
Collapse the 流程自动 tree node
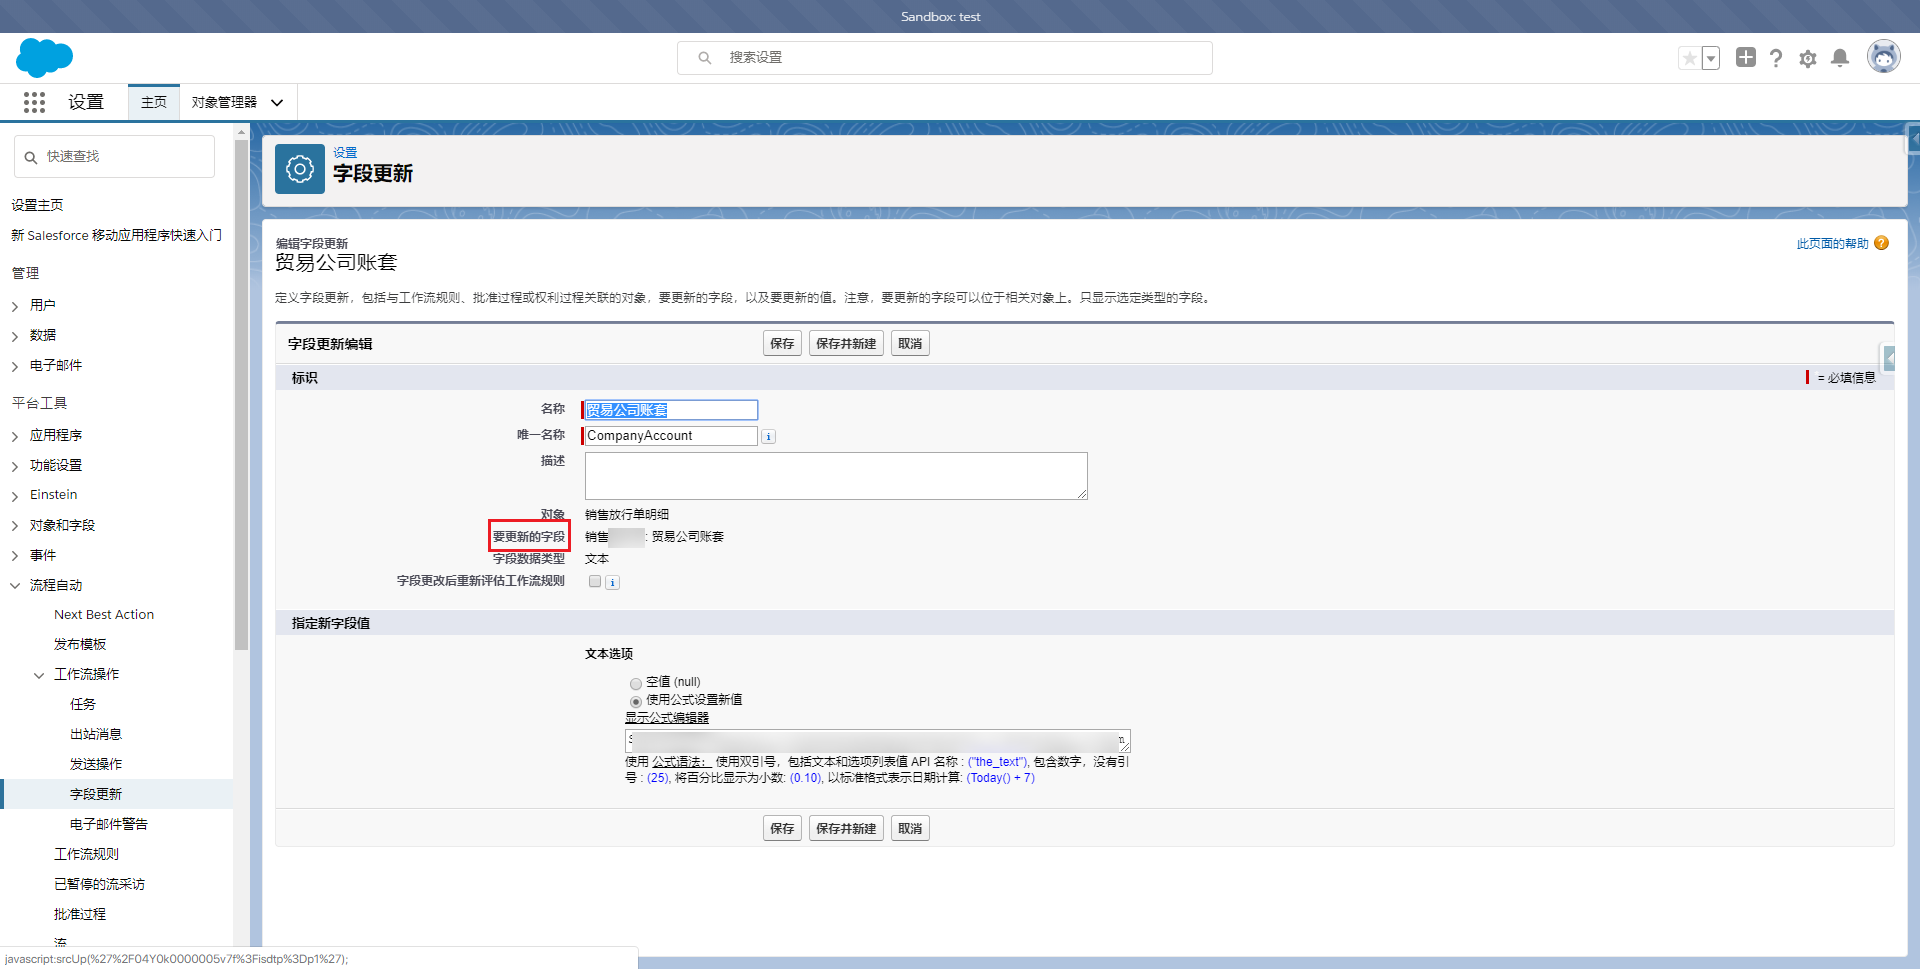pyautogui.click(x=15, y=586)
